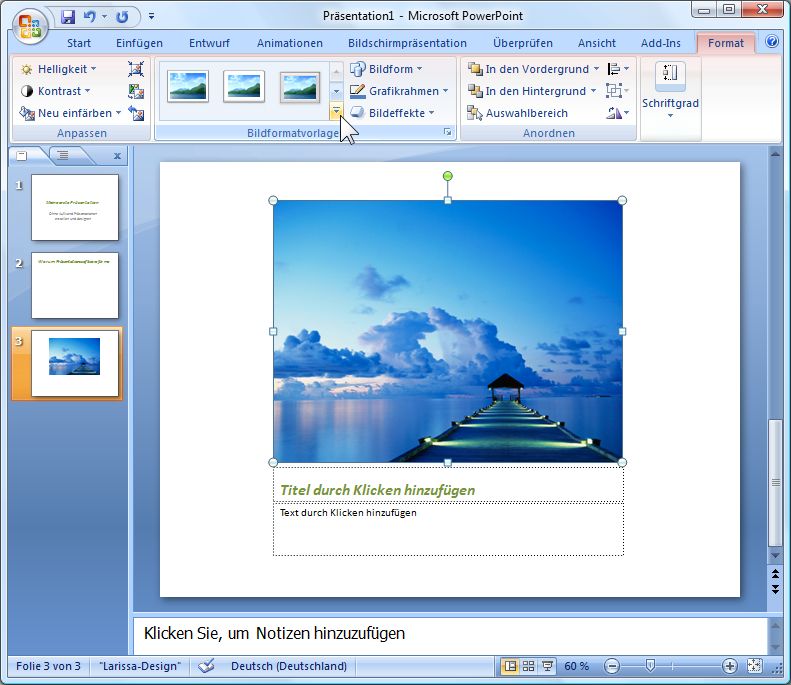Click the Text durch Klicken hinzufügen placeholder
791x685 pixels.
(x=448, y=529)
